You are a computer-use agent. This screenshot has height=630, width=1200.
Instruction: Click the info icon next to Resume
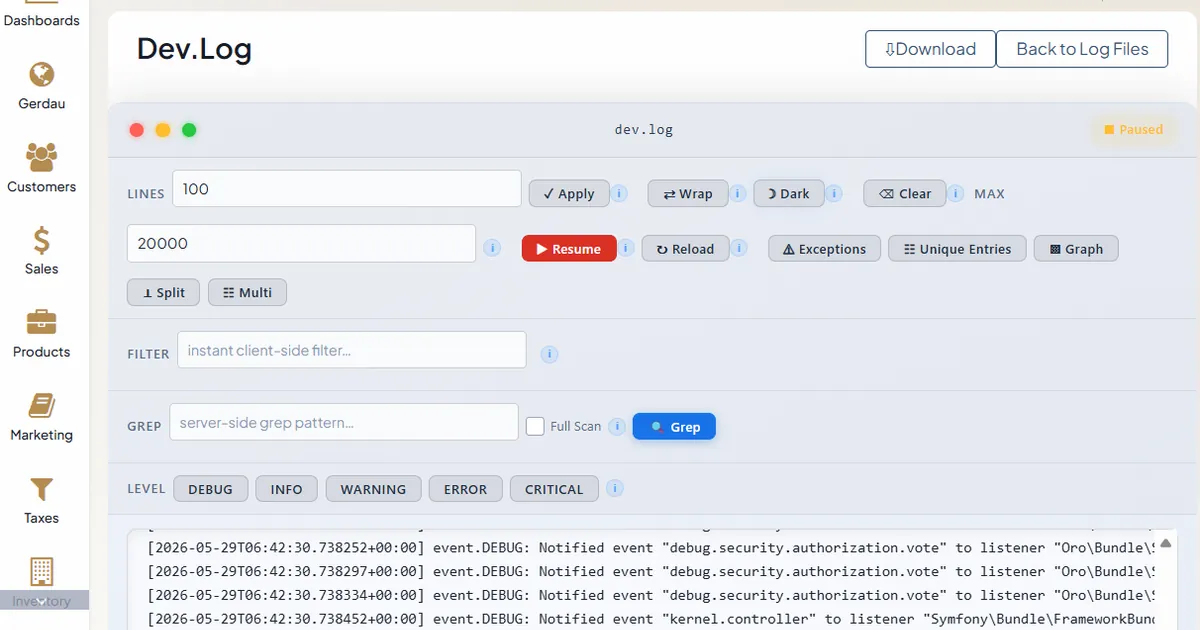[627, 248]
